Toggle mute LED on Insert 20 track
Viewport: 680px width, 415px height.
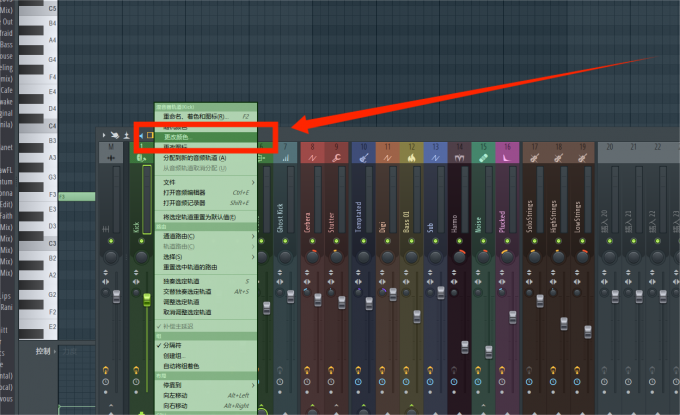pos(610,241)
